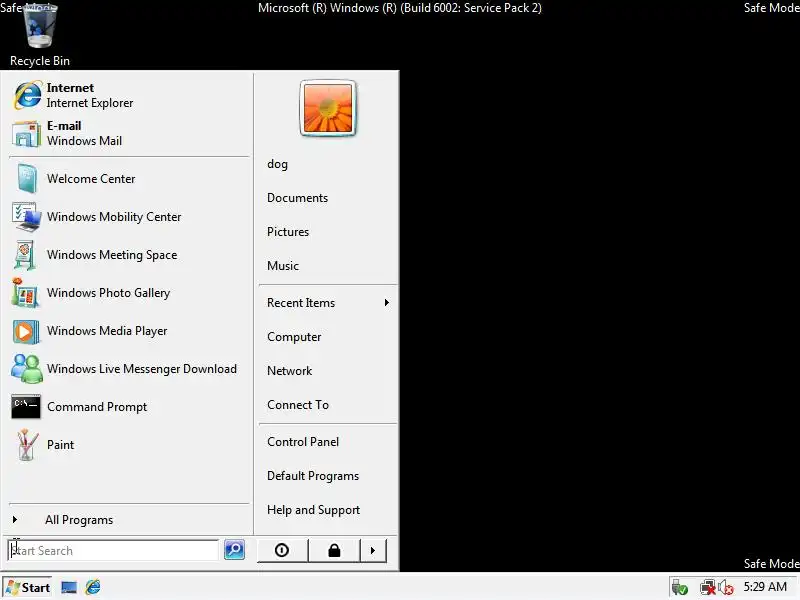
Task: Open Documents from Start menu
Action: pyautogui.click(x=297, y=198)
